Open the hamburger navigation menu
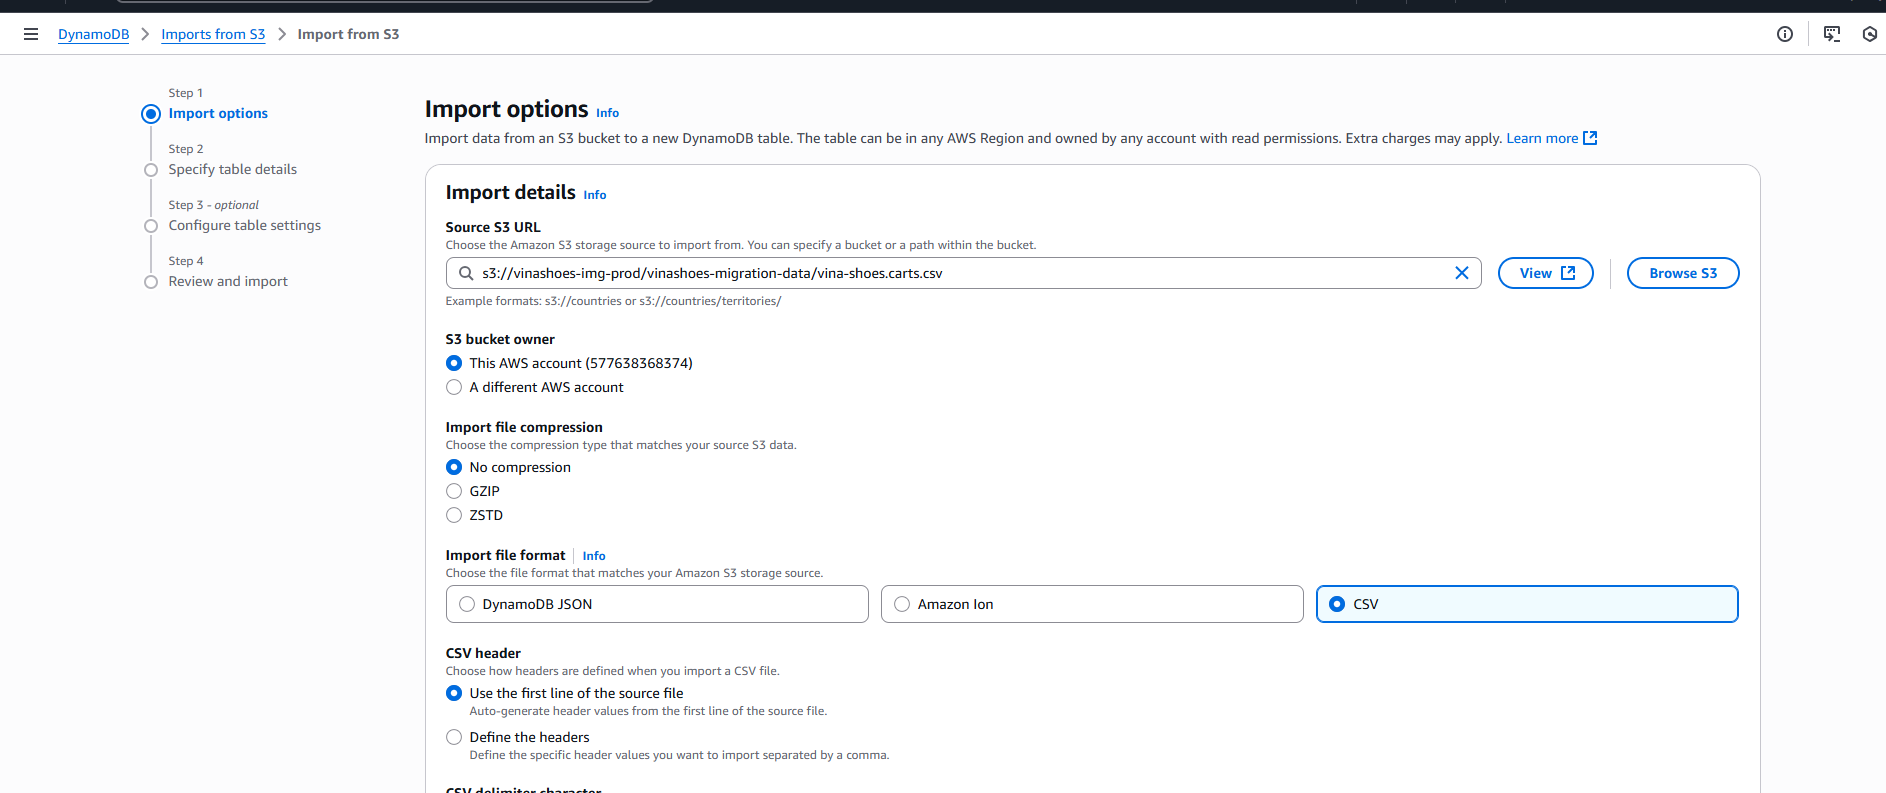Screen dimensions: 1886x793 [31, 34]
